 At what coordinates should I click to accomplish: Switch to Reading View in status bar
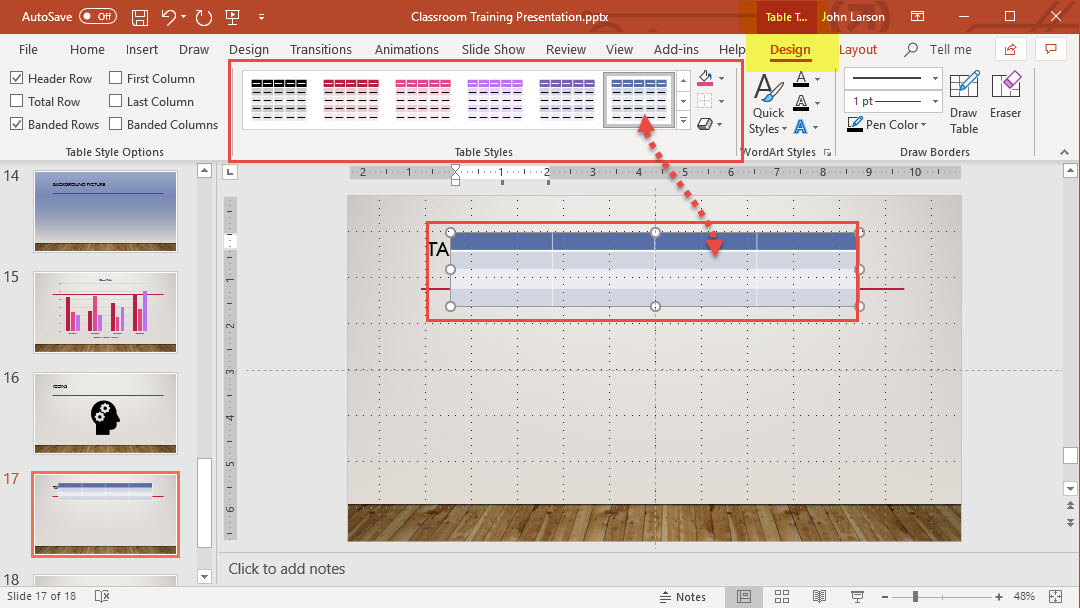click(x=820, y=597)
